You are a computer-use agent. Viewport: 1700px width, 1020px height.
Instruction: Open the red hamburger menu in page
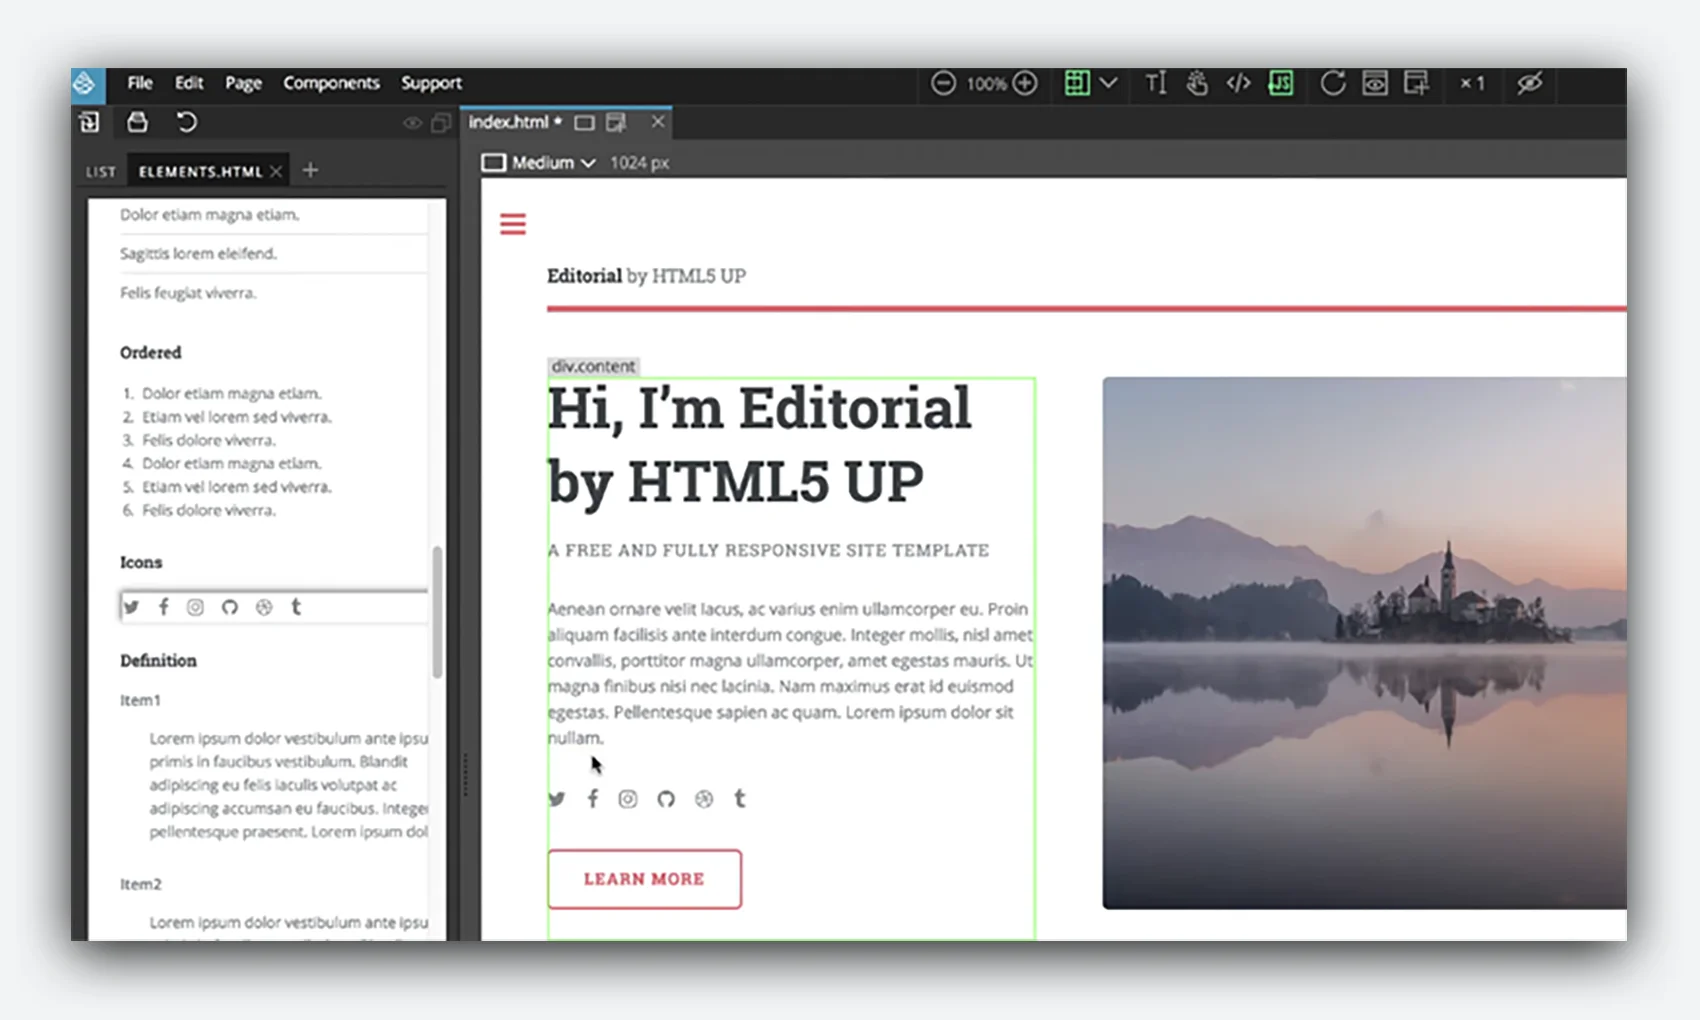pos(513,224)
